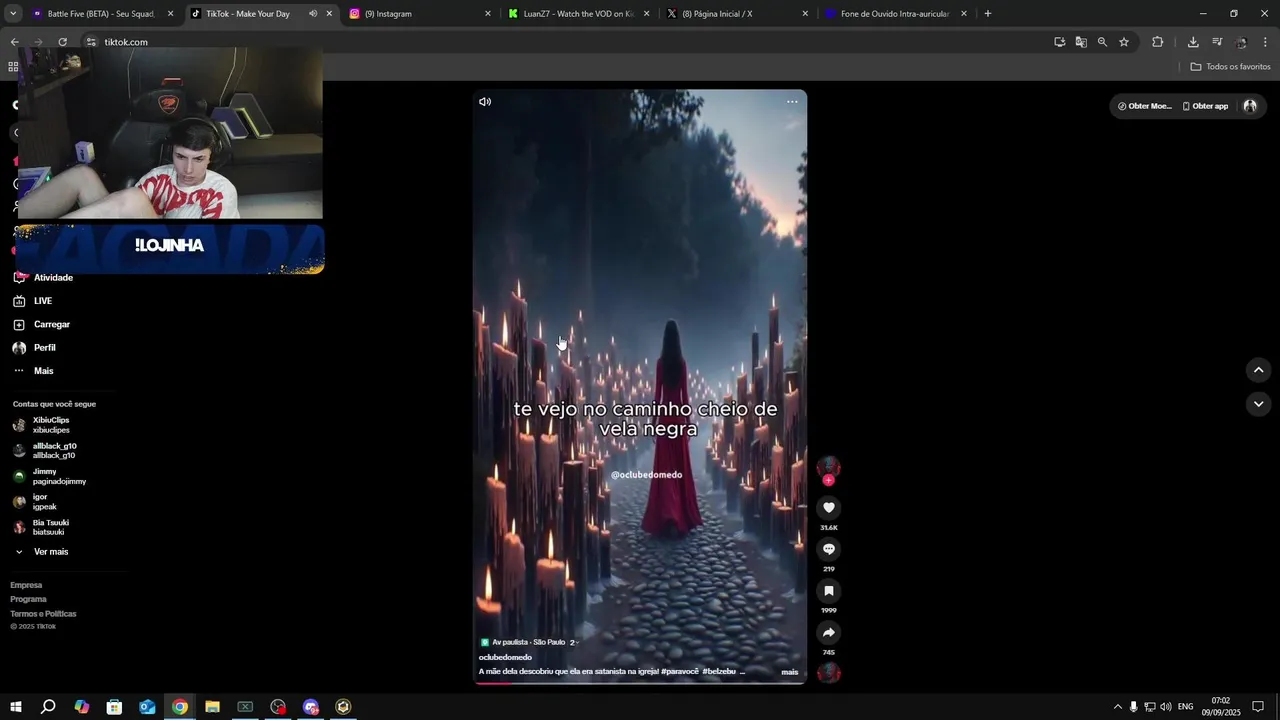The height and width of the screenshot is (720, 1280).
Task: Open the spinning sound disc thumbnail
Action: coord(828,672)
